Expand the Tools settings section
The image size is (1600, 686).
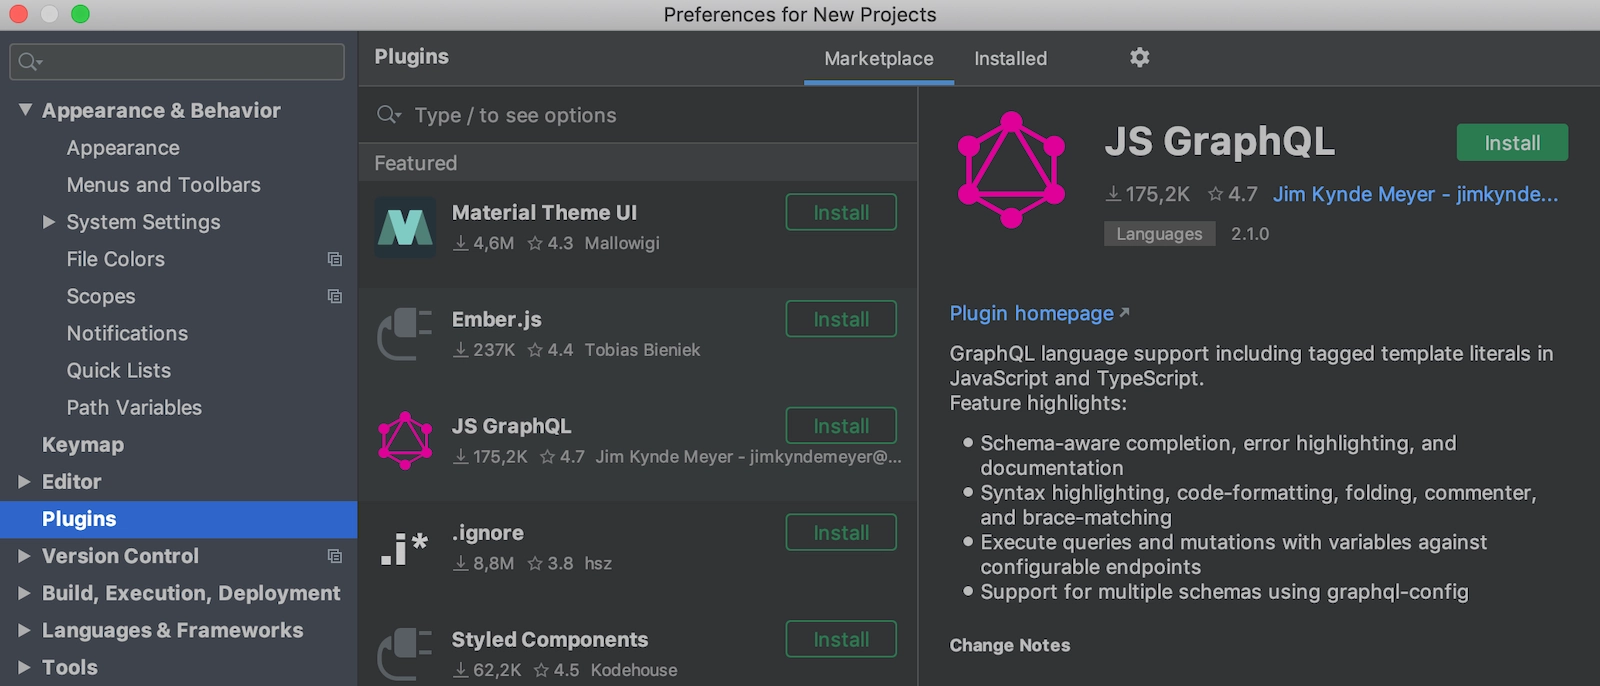[25, 667]
